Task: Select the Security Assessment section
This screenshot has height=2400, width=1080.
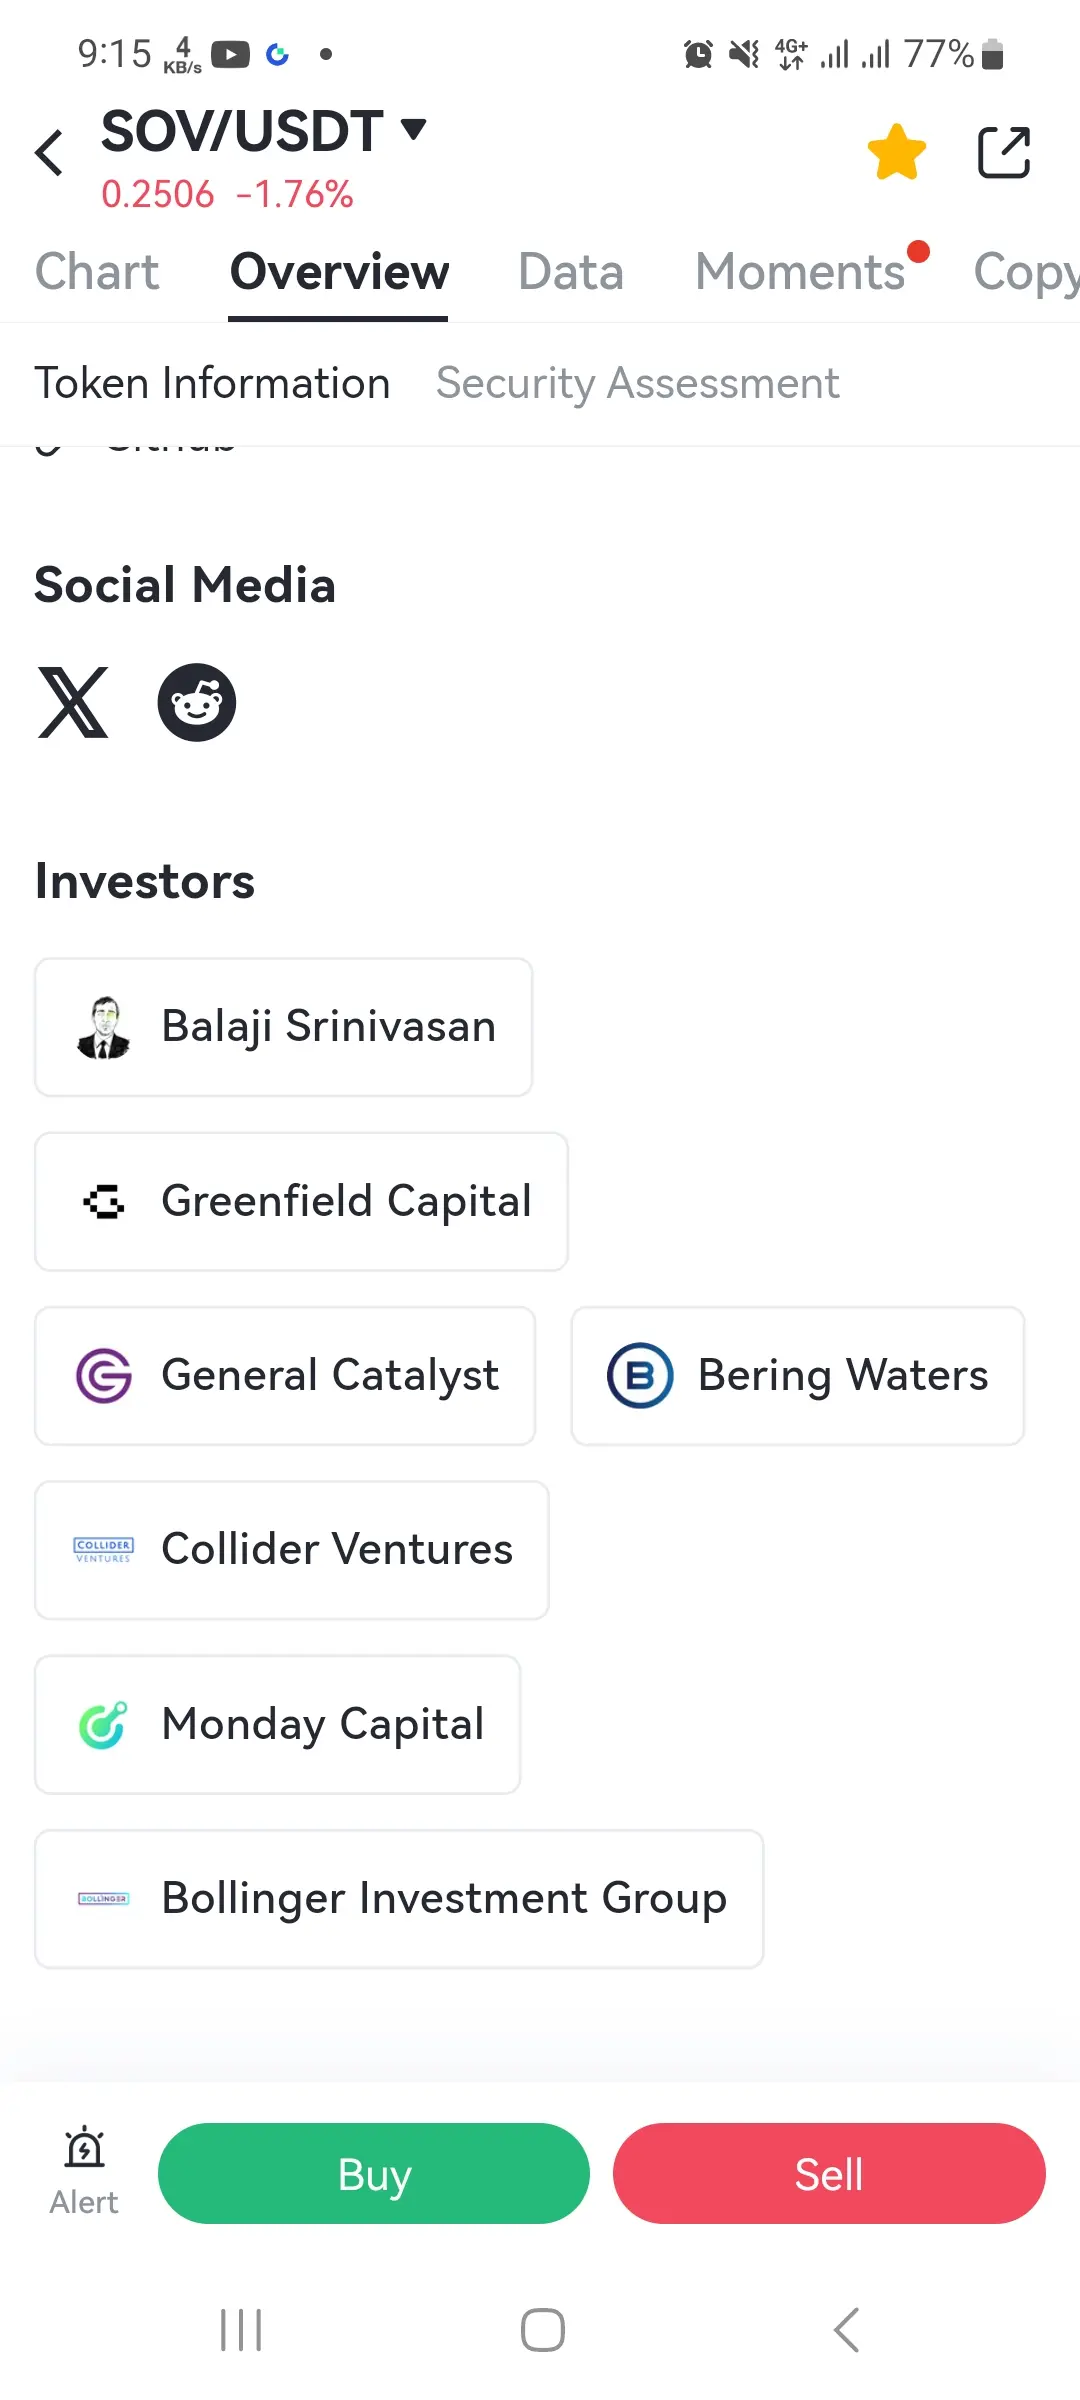Action: tap(637, 383)
